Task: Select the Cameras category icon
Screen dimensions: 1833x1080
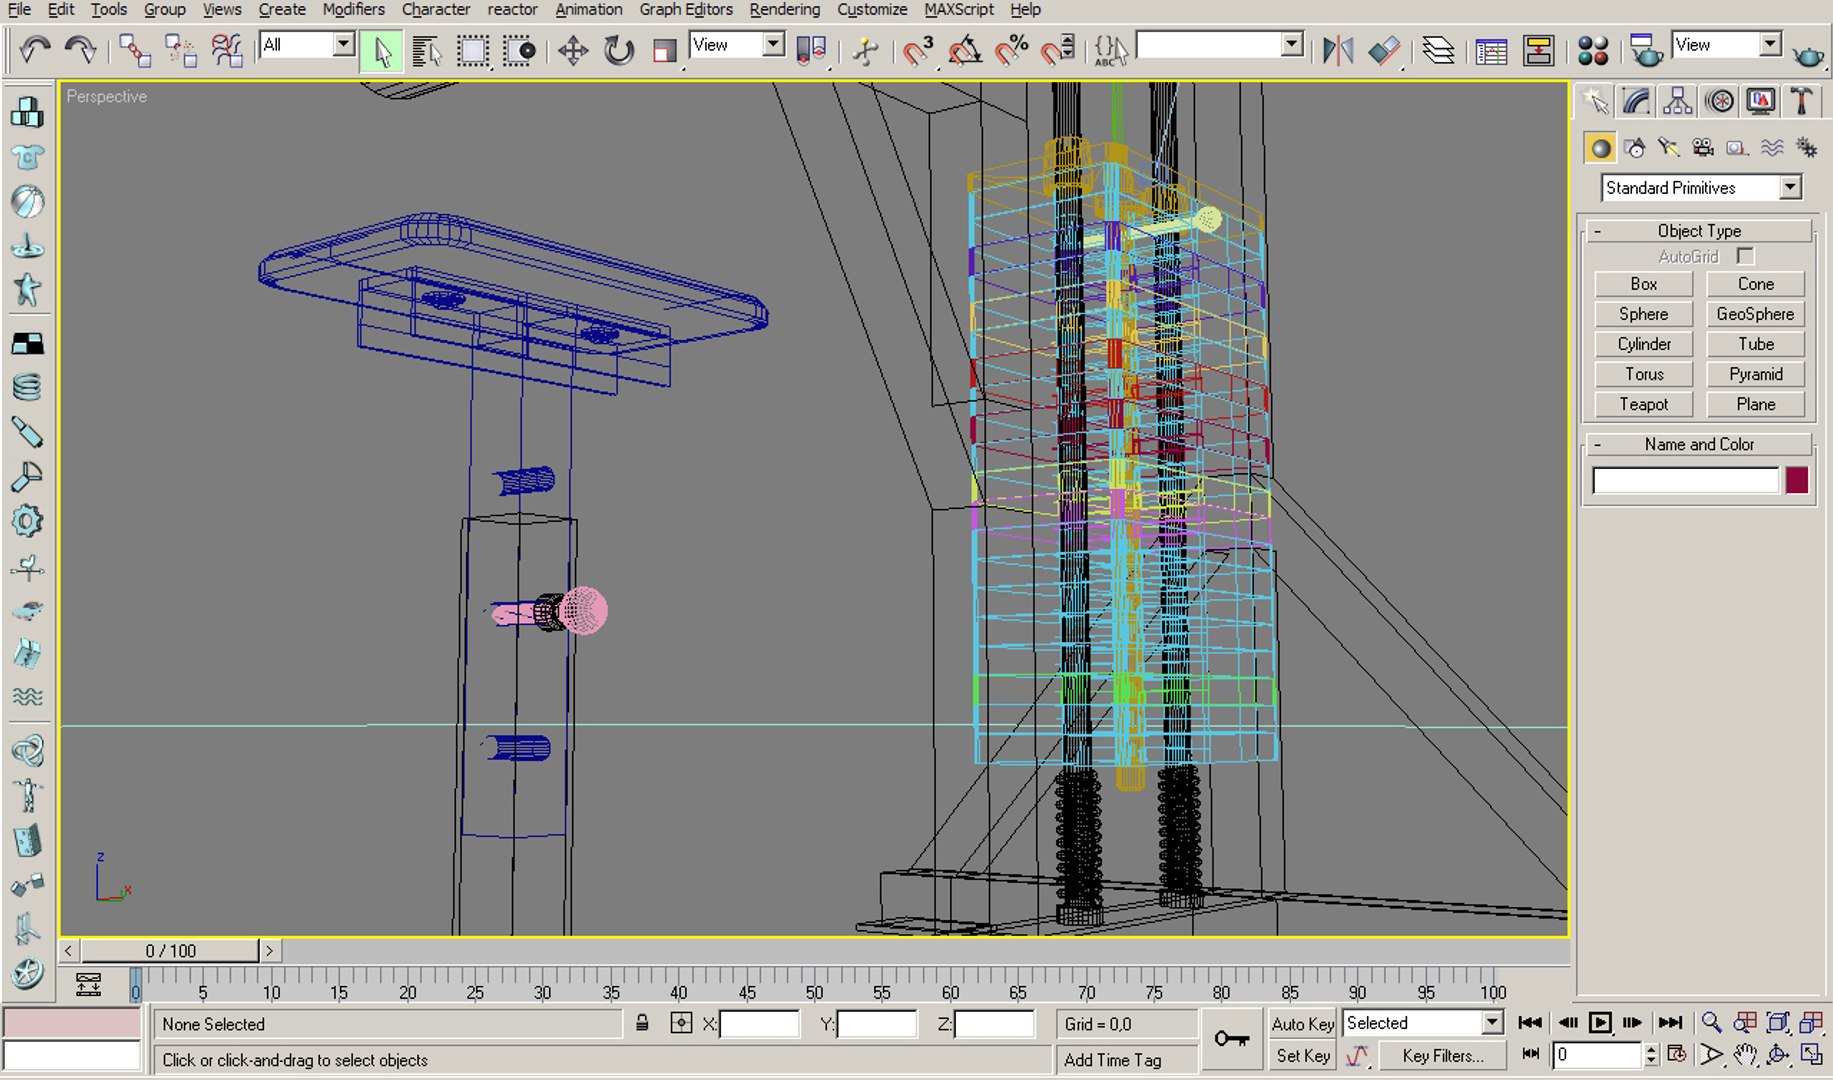Action: pos(1703,148)
